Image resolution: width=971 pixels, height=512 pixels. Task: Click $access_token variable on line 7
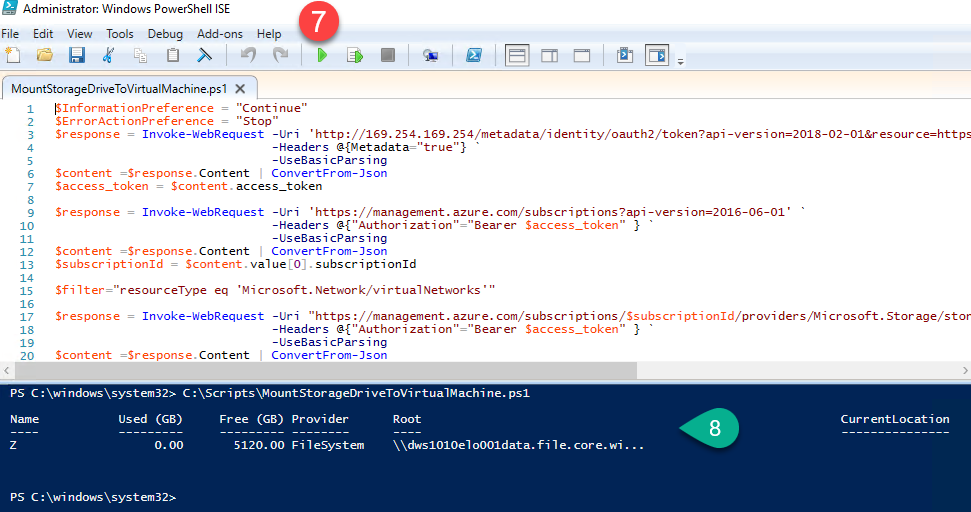click(102, 186)
